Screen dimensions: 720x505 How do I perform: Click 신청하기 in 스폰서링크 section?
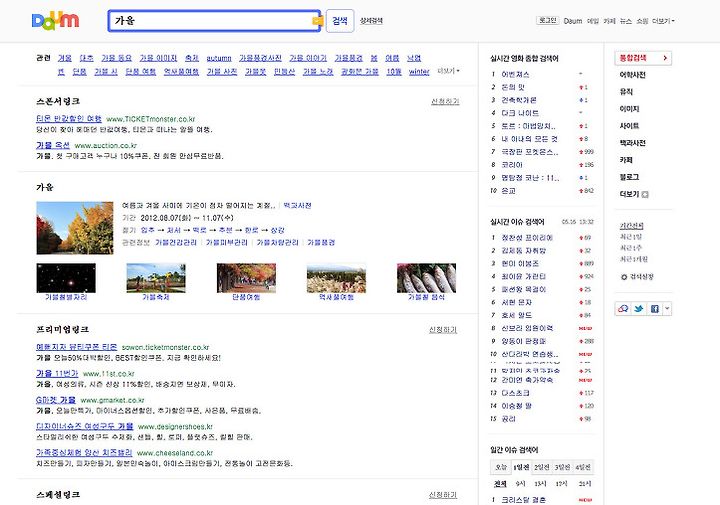pos(445,101)
